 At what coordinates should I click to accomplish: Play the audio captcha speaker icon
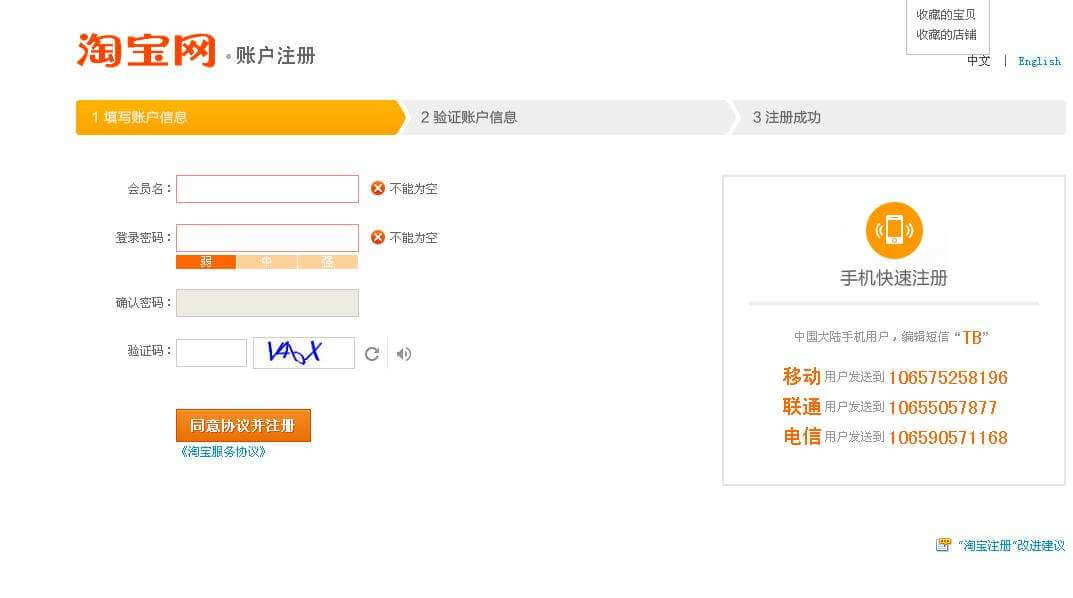pyautogui.click(x=404, y=354)
